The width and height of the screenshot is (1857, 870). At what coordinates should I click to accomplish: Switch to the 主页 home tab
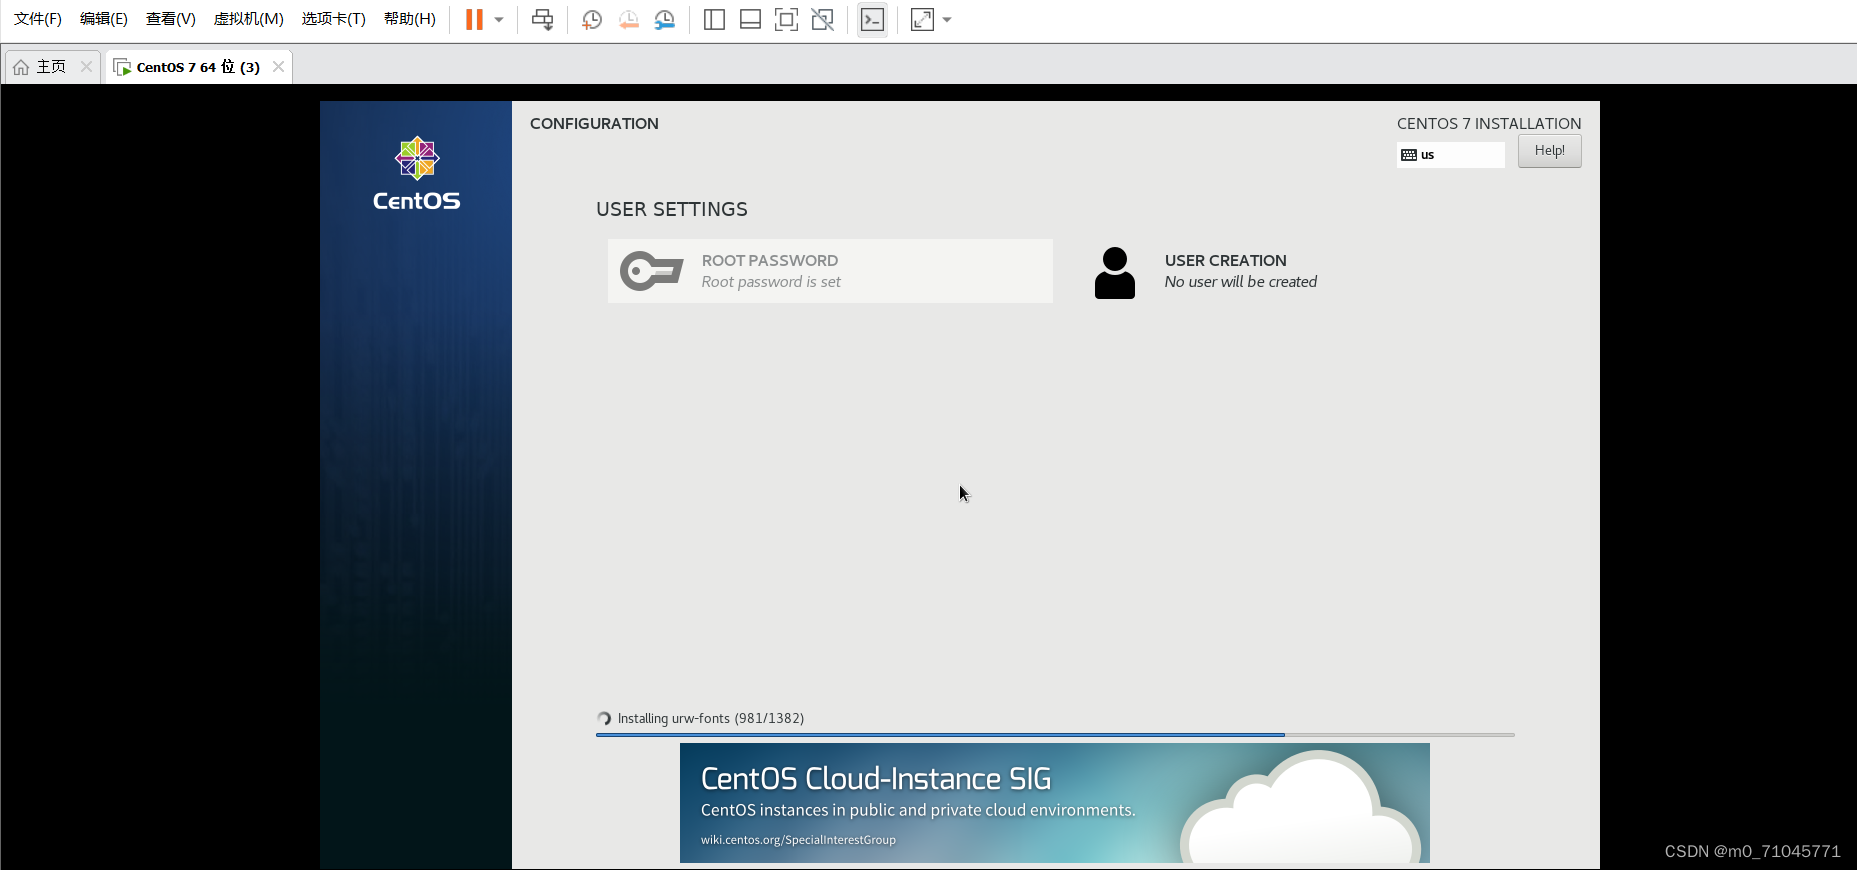click(x=51, y=67)
